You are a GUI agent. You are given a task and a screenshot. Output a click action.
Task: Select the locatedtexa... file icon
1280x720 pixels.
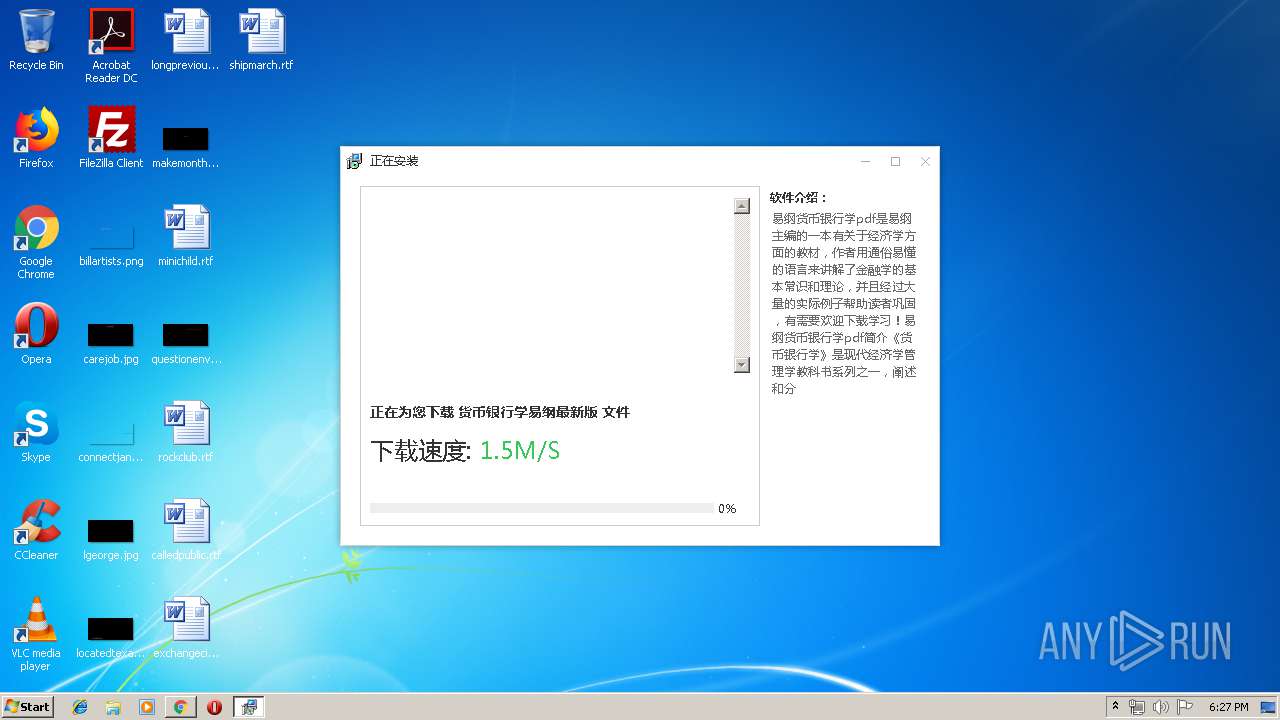click(111, 636)
